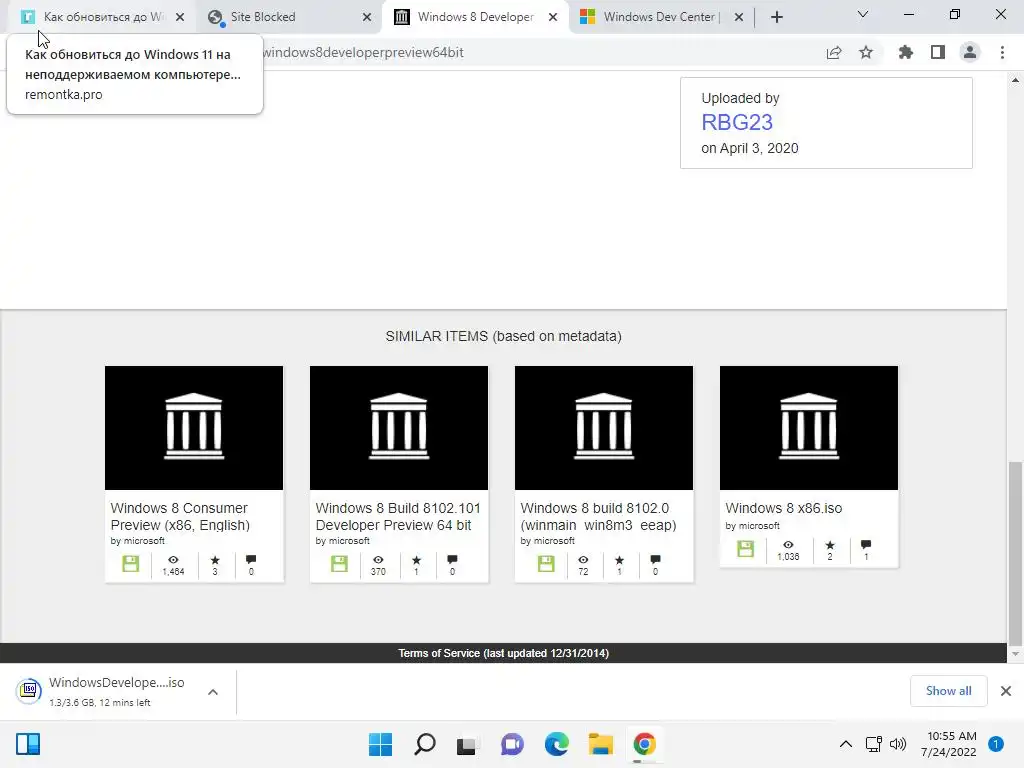
Task: Expand download options chevron for the iso
Action: [x=213, y=692]
